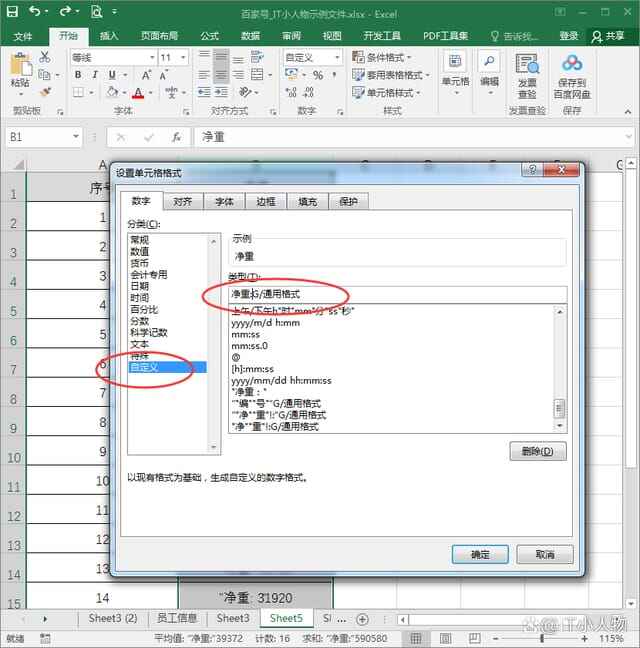Toggle Italic formatting
This screenshot has height=648, width=640.
(95, 75)
